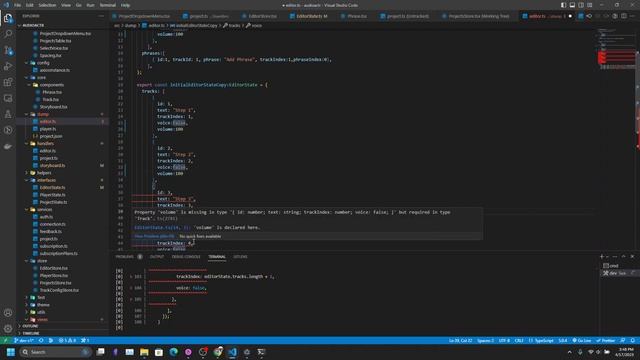The width and height of the screenshot is (640, 360).
Task: Switch to the OUTPUT panel tab
Action: [x=157, y=257]
